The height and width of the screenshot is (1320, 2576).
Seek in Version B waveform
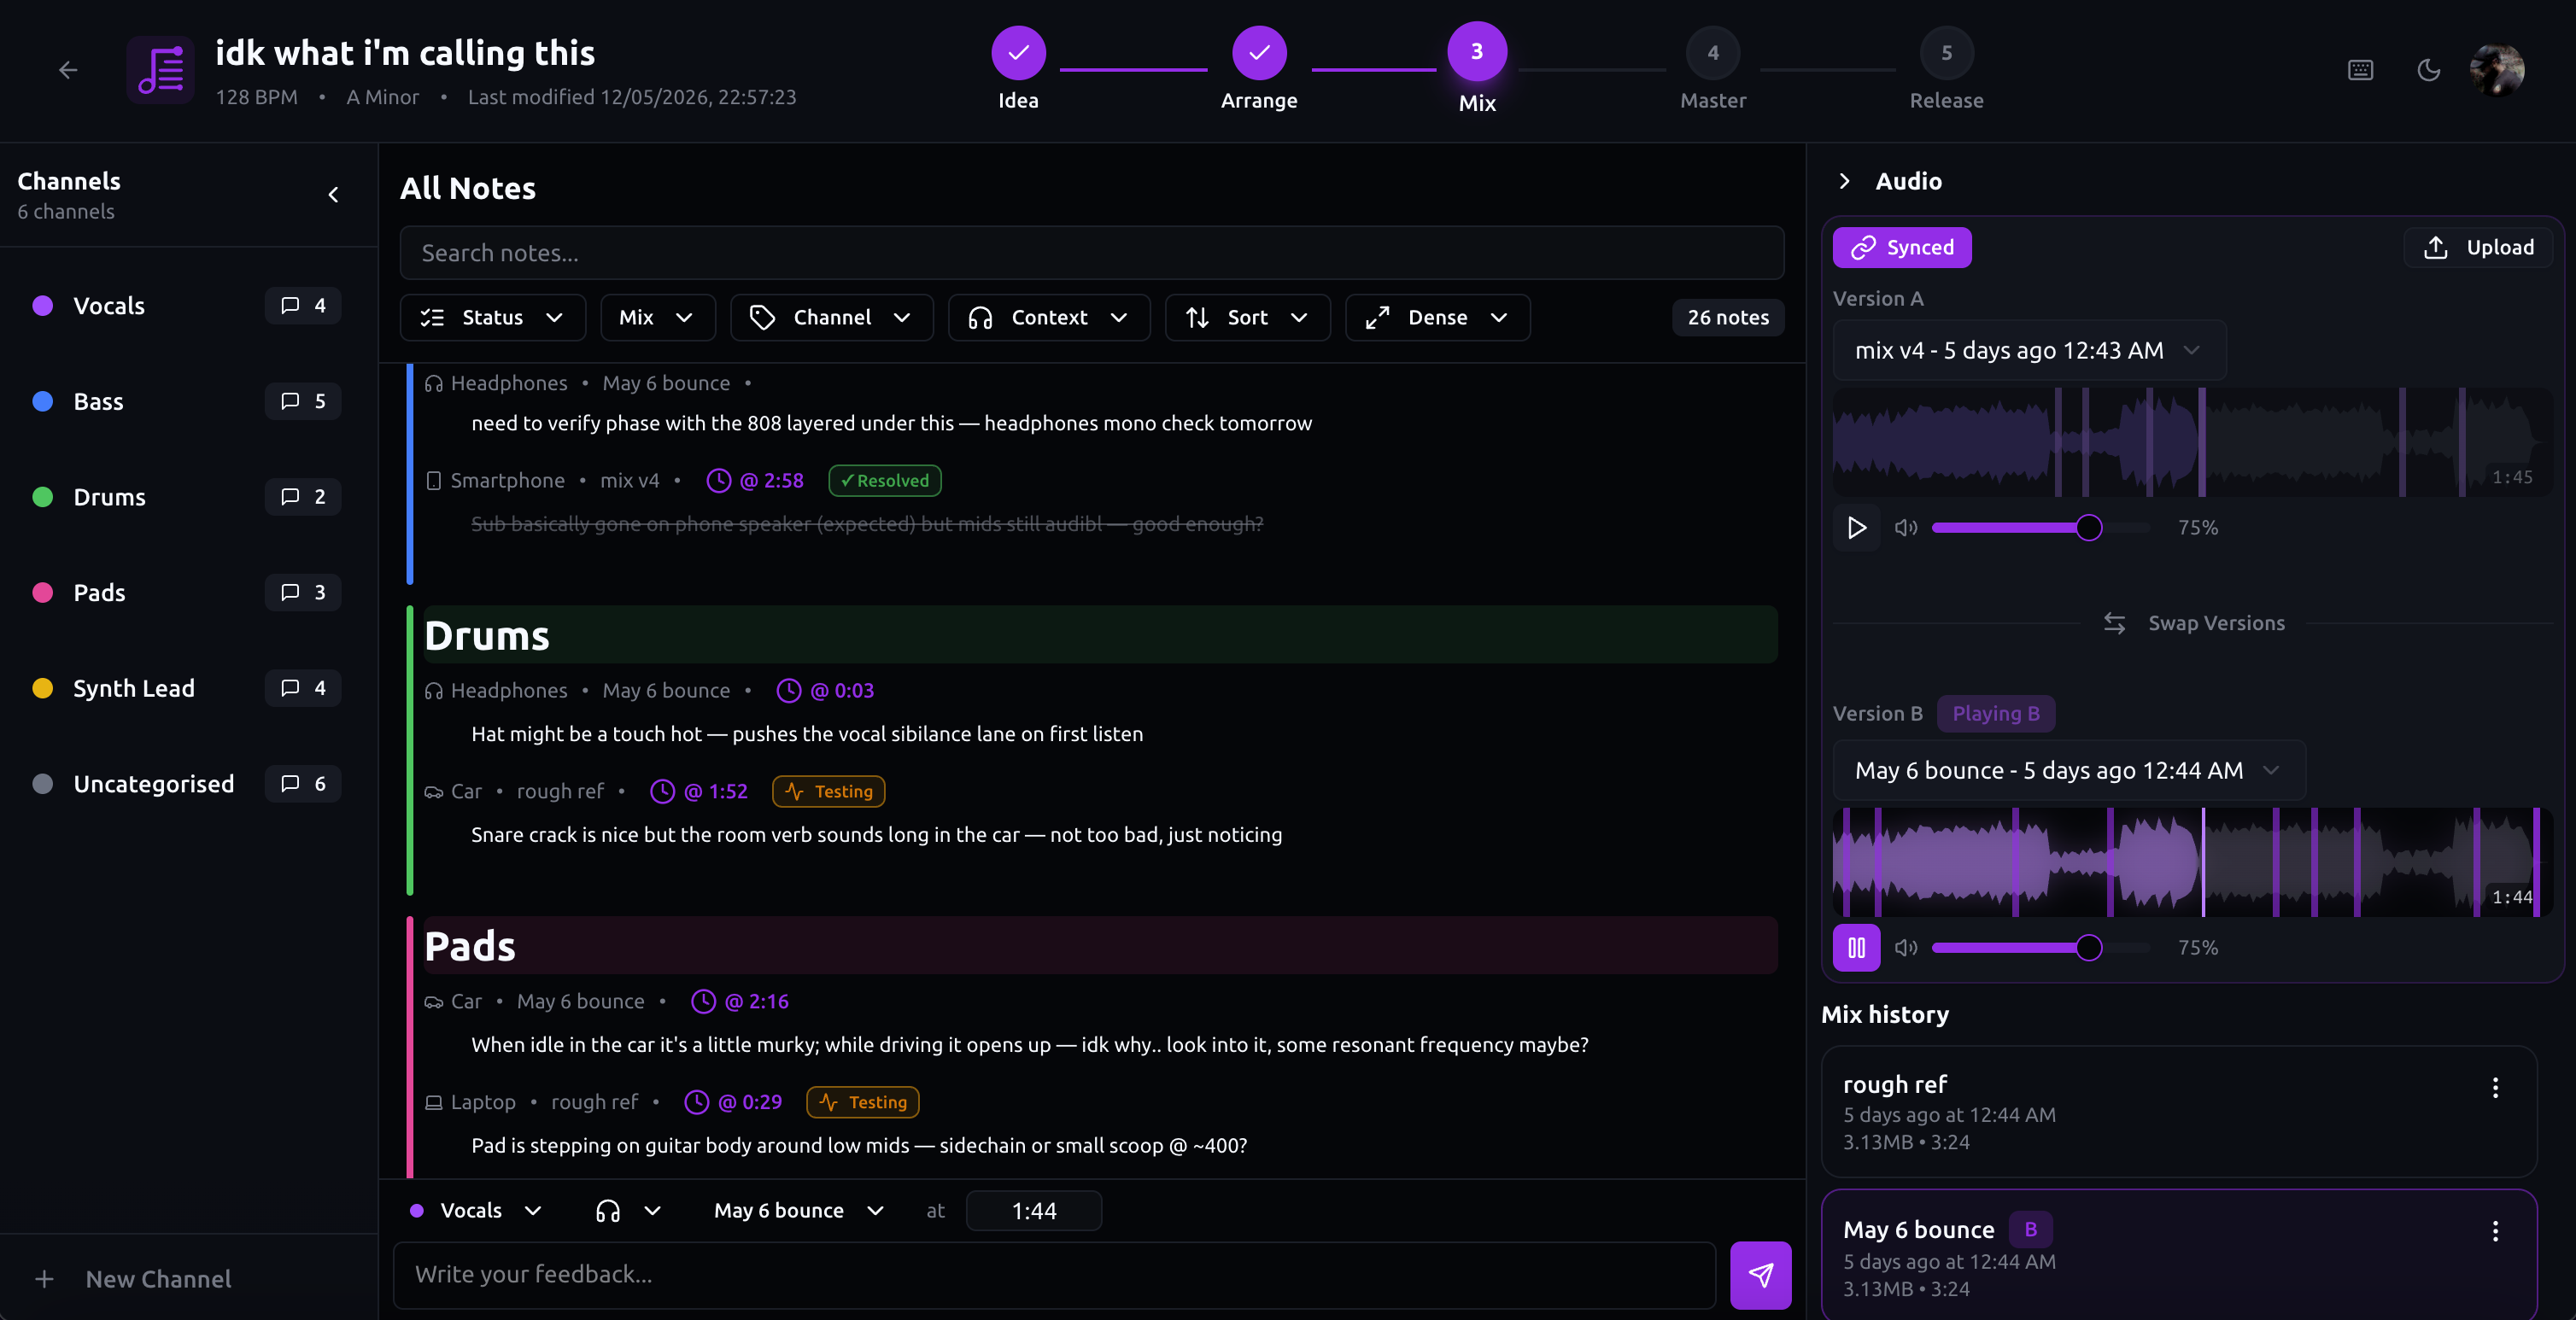point(2192,863)
